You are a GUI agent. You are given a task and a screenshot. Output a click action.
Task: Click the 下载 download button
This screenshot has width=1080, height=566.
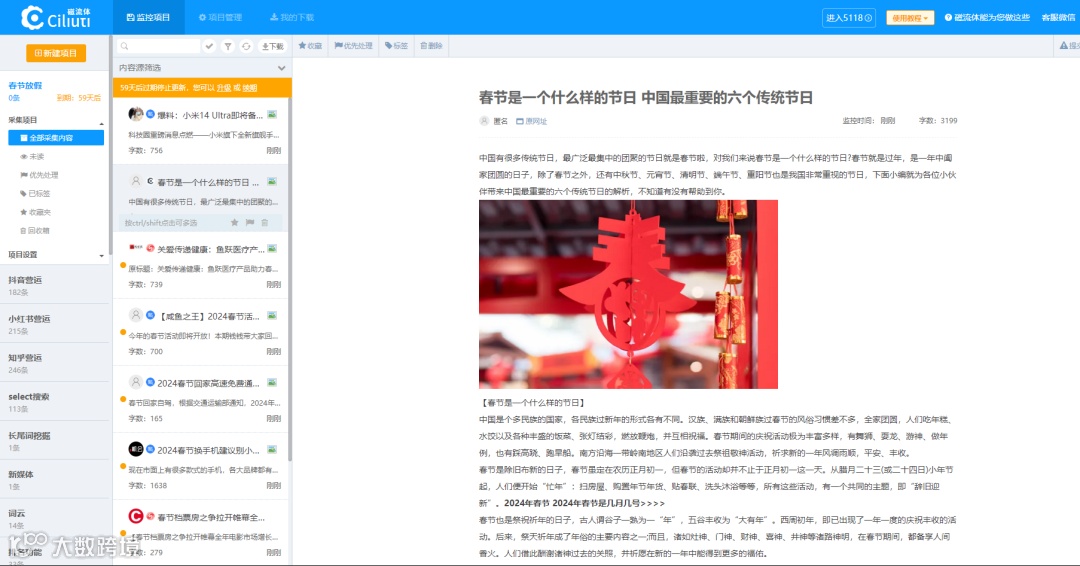click(x=273, y=46)
